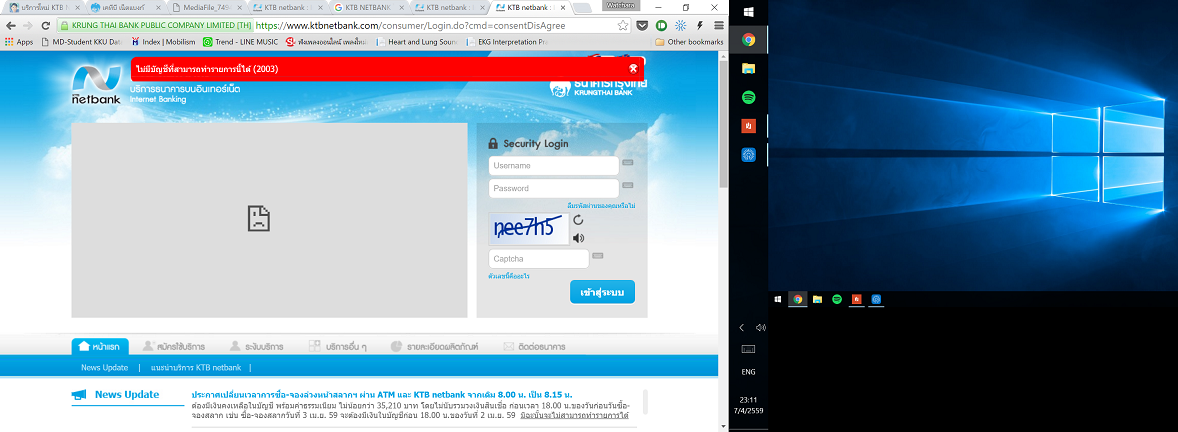Screen dimensions: 1178x432
Task: Click the URL address bar
Action: click(436, 25)
